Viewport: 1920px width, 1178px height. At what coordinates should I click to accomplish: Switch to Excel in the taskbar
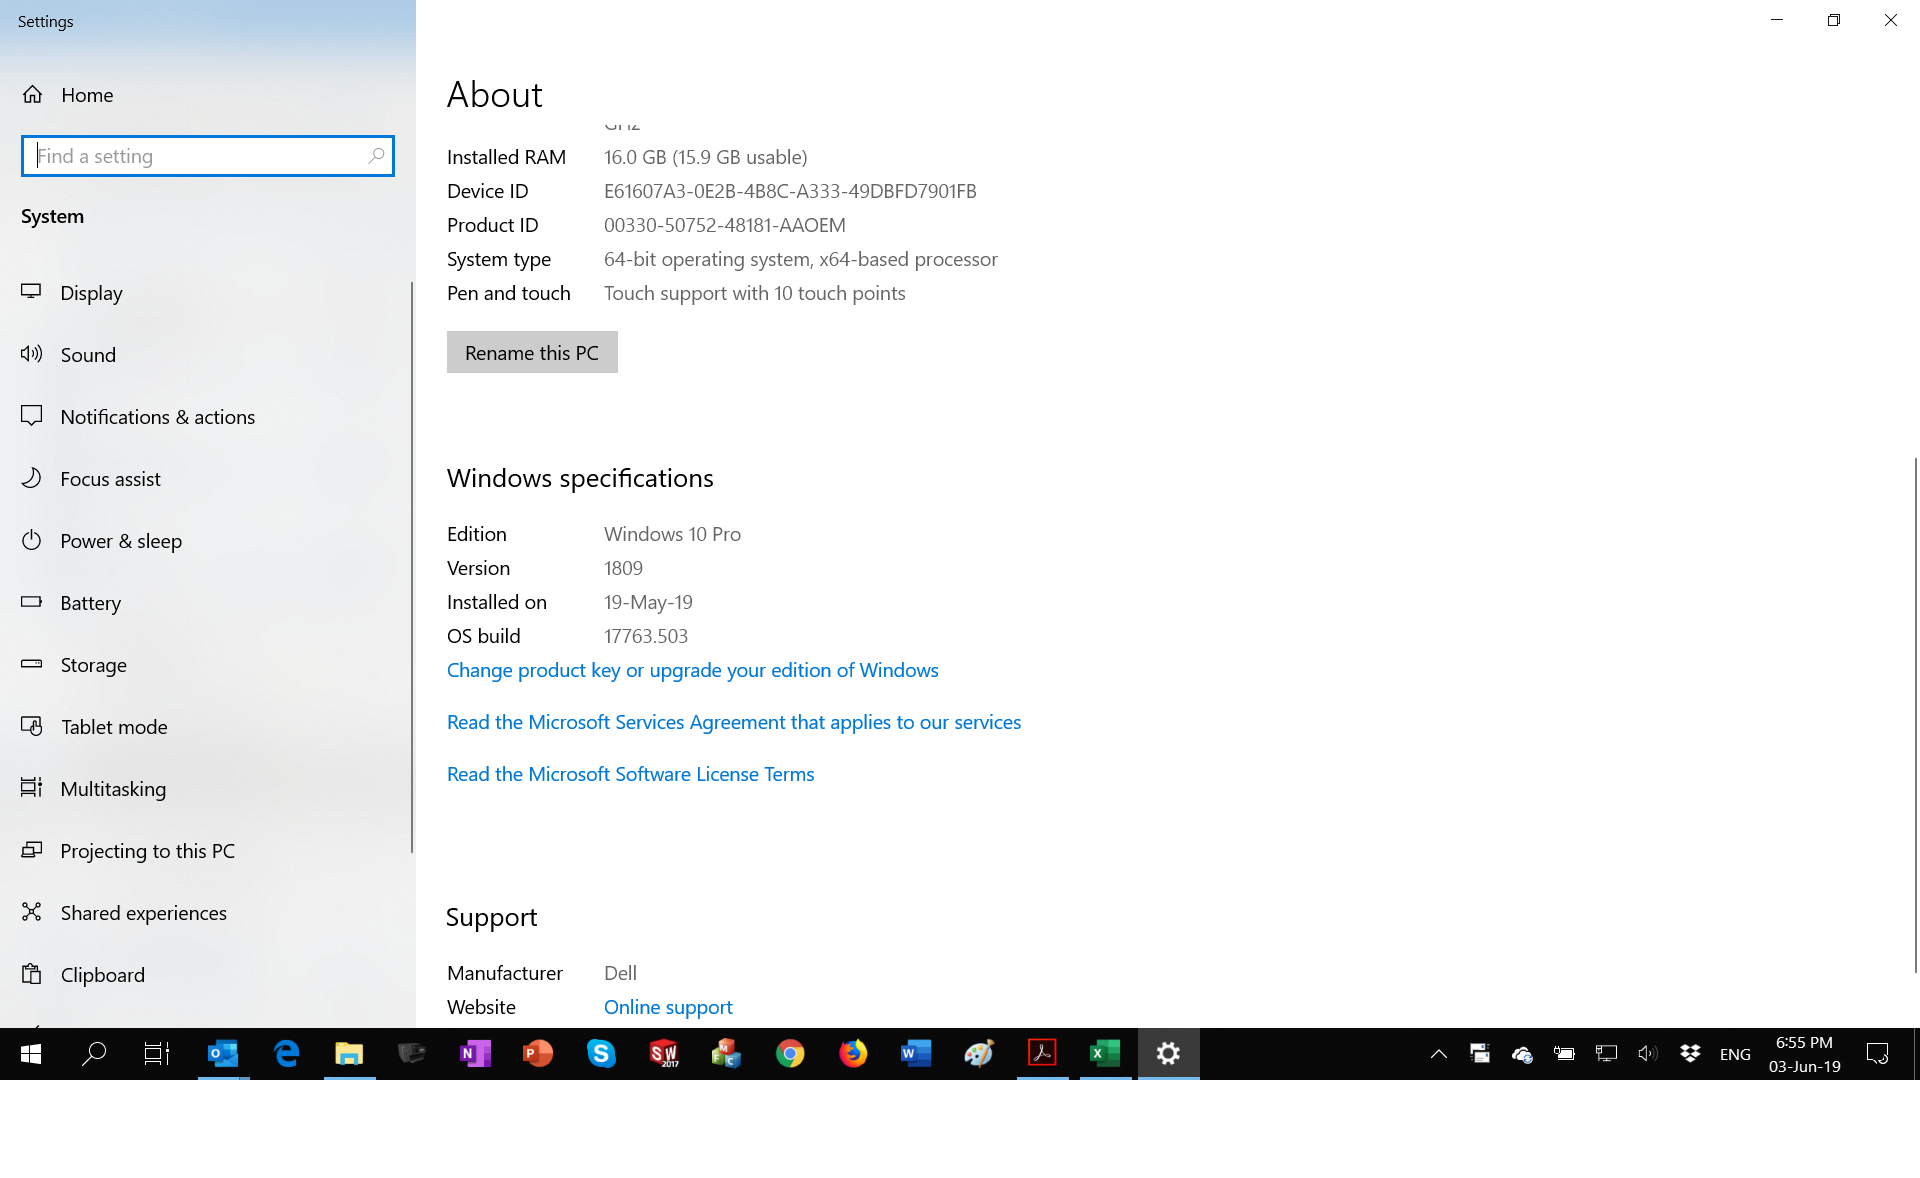click(x=1105, y=1053)
